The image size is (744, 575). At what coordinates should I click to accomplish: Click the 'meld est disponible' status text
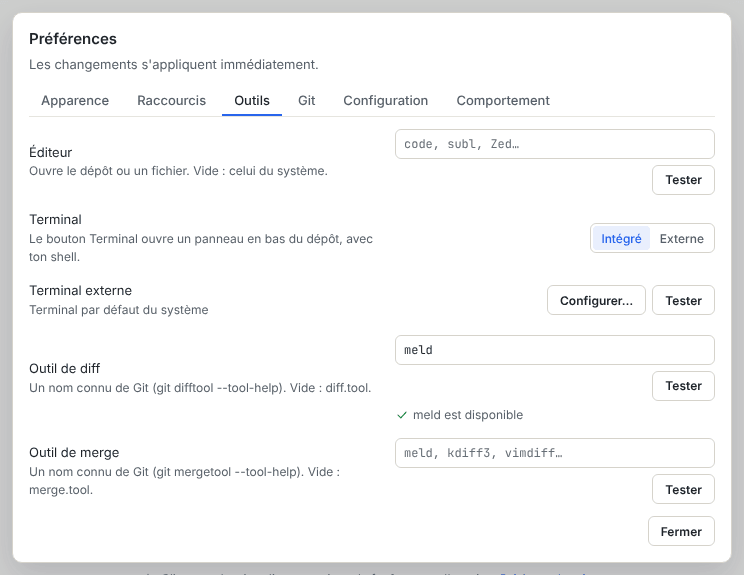pyautogui.click(x=468, y=415)
